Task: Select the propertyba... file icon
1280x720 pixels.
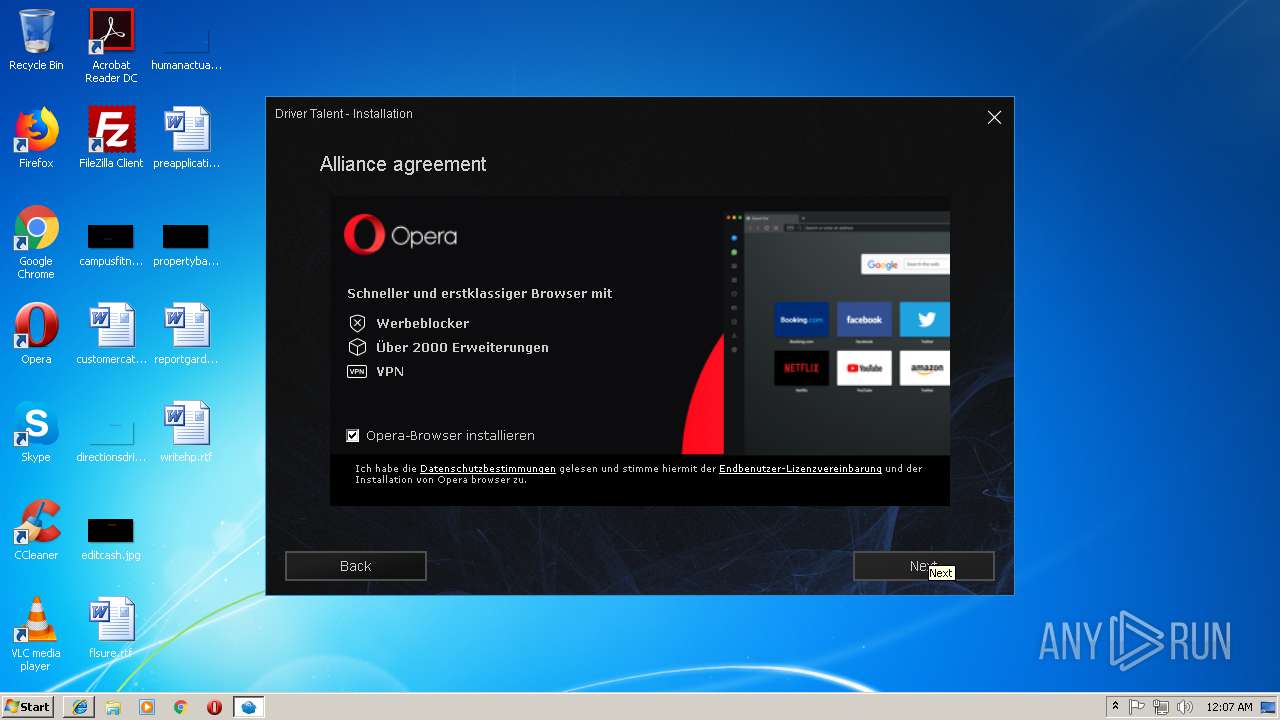Action: click(x=186, y=244)
